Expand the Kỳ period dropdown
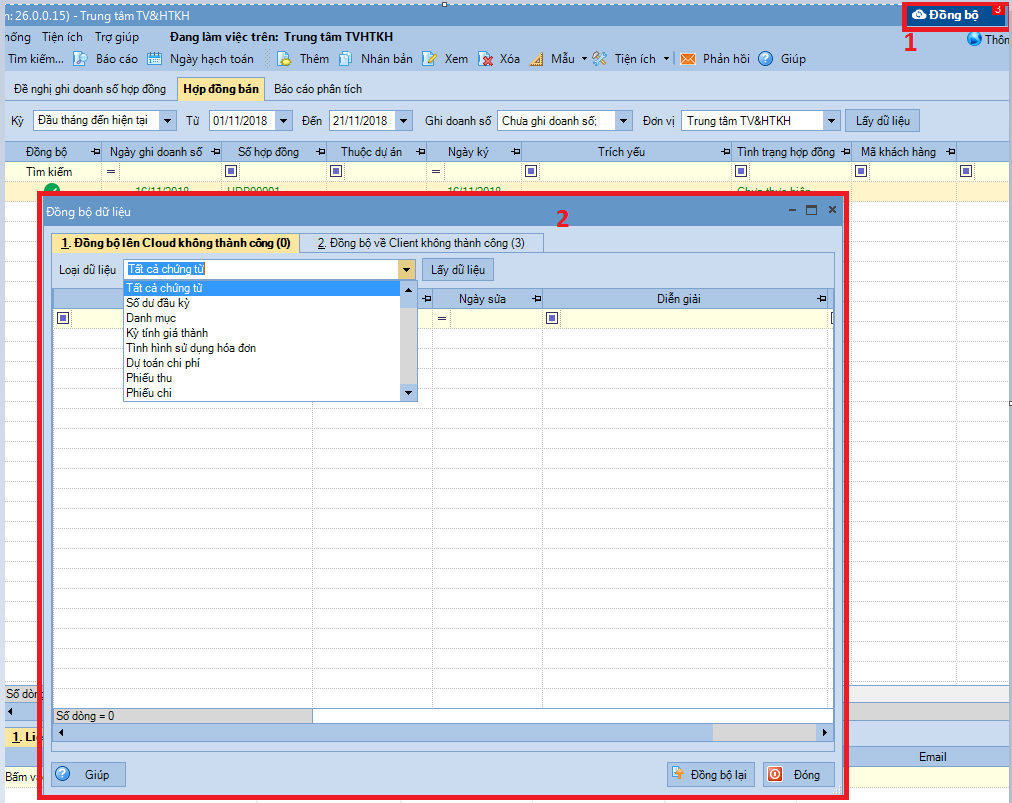Viewport: 1012px width, 803px height. pyautogui.click(x=168, y=121)
